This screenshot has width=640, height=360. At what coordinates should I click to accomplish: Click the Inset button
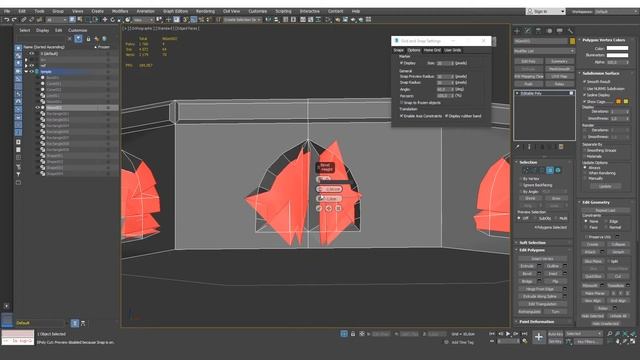tap(553, 274)
